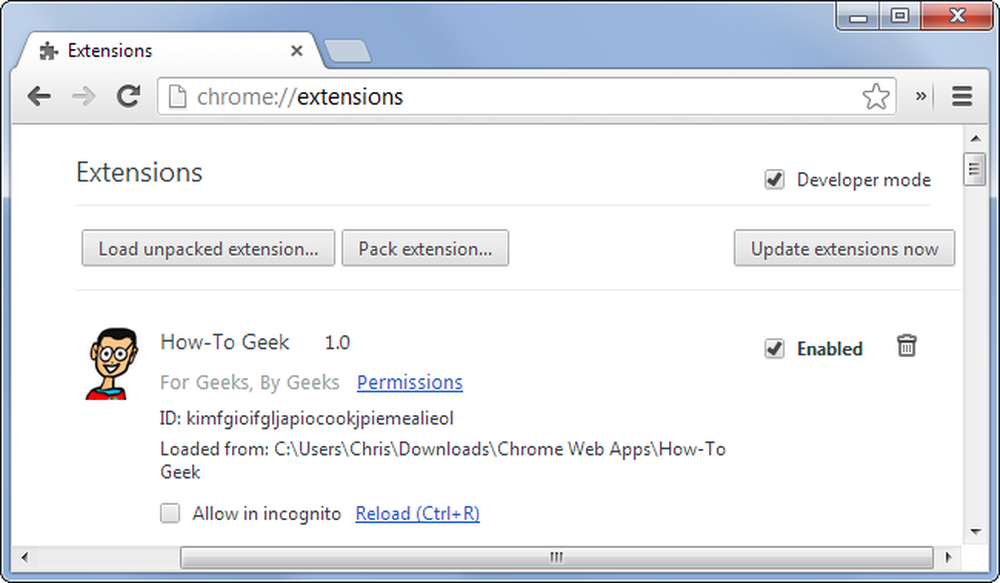Click the page icon in address bar
This screenshot has height=583, width=1000.
[177, 97]
